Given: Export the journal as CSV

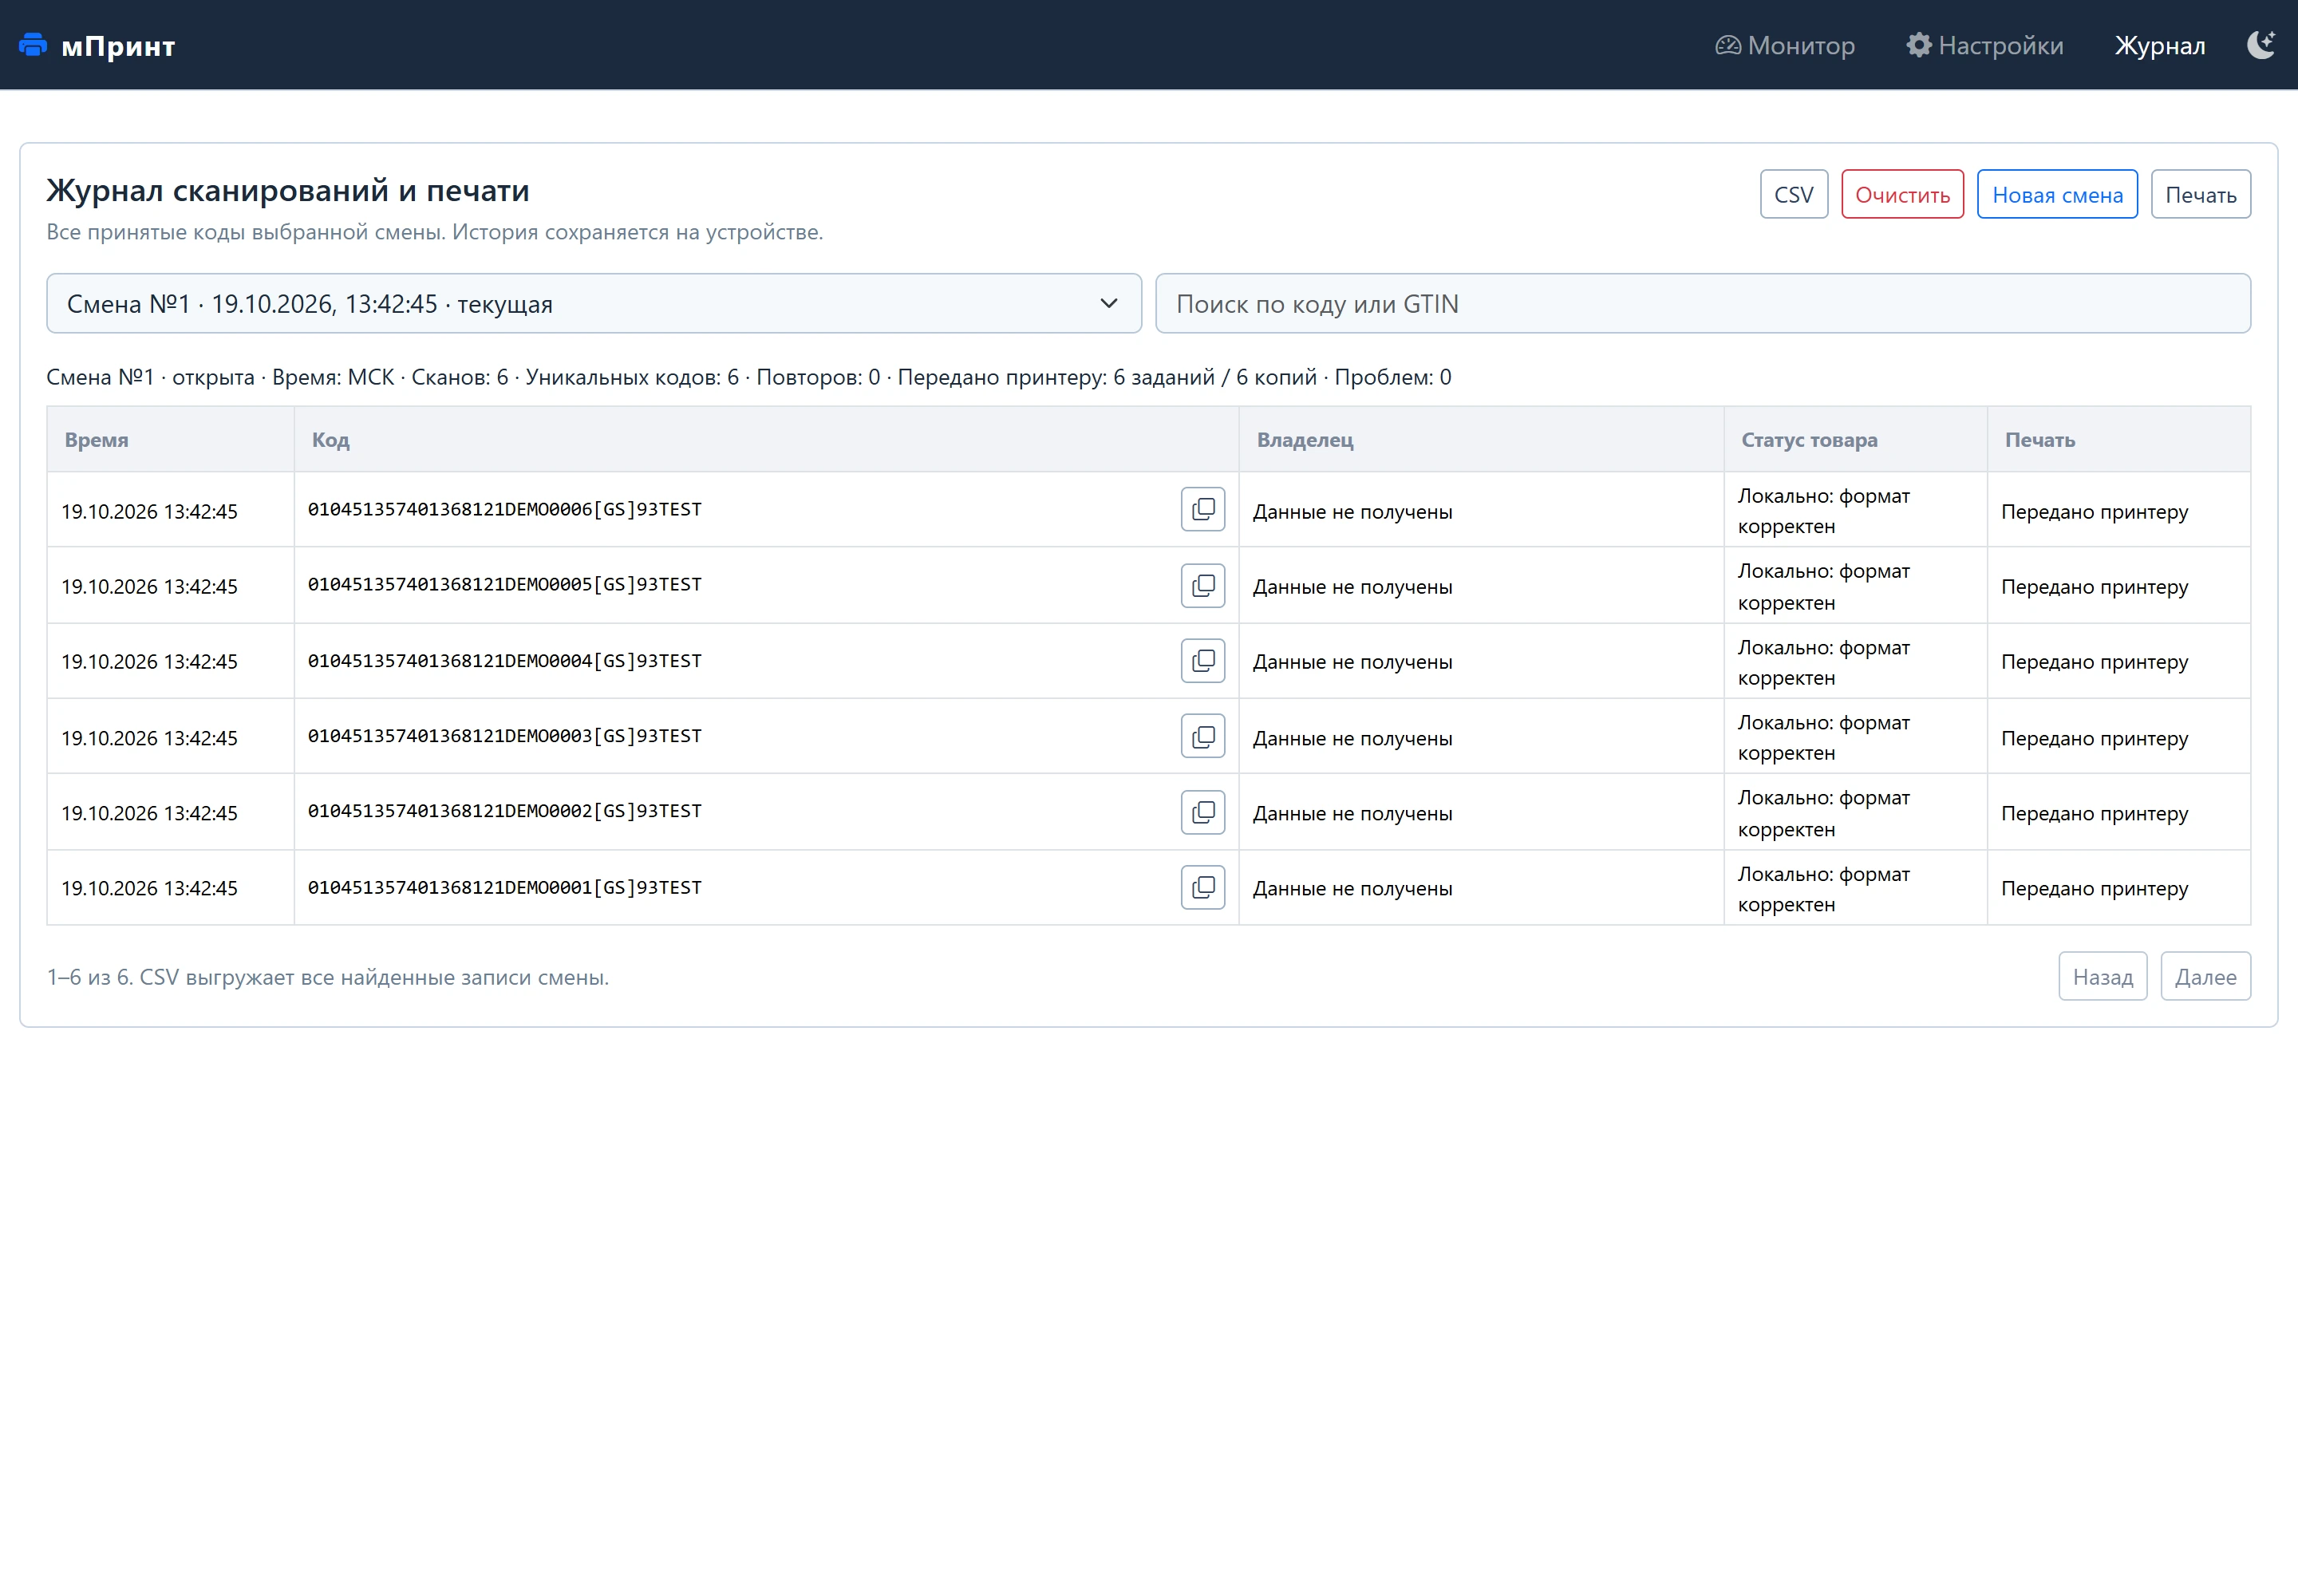Looking at the screenshot, I should coord(1794,194).
